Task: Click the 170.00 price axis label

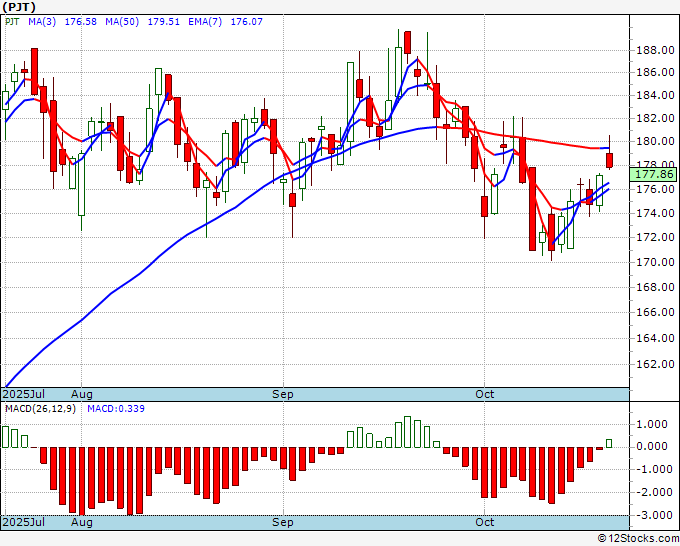Action: coord(655,262)
